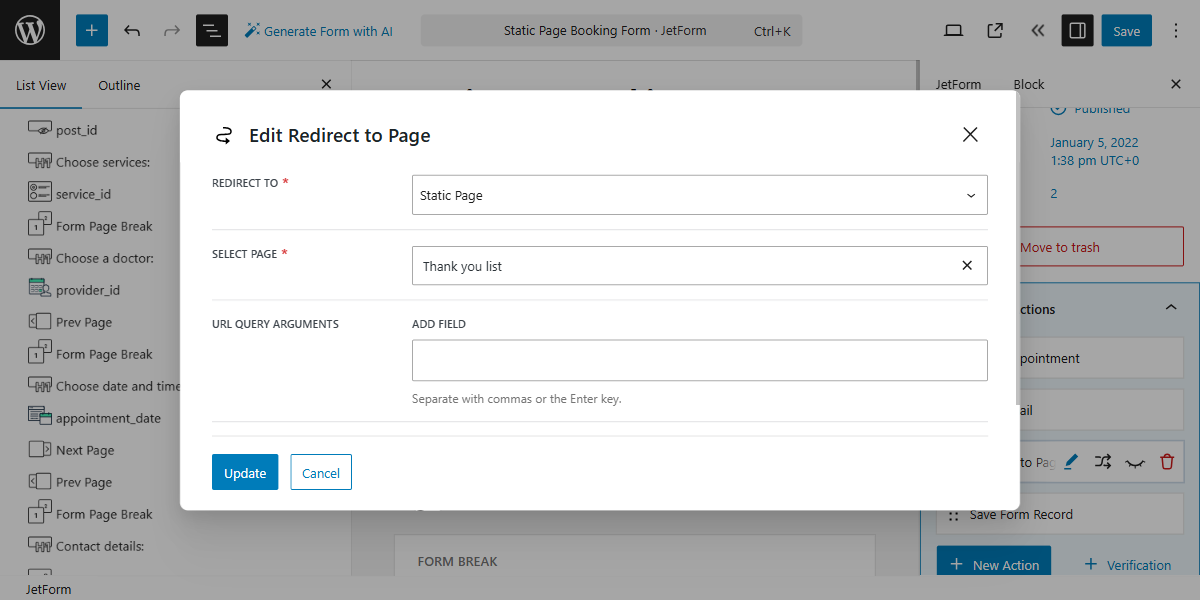Image resolution: width=1200 pixels, height=600 pixels.
Task: Open form in new tab icon
Action: click(995, 30)
